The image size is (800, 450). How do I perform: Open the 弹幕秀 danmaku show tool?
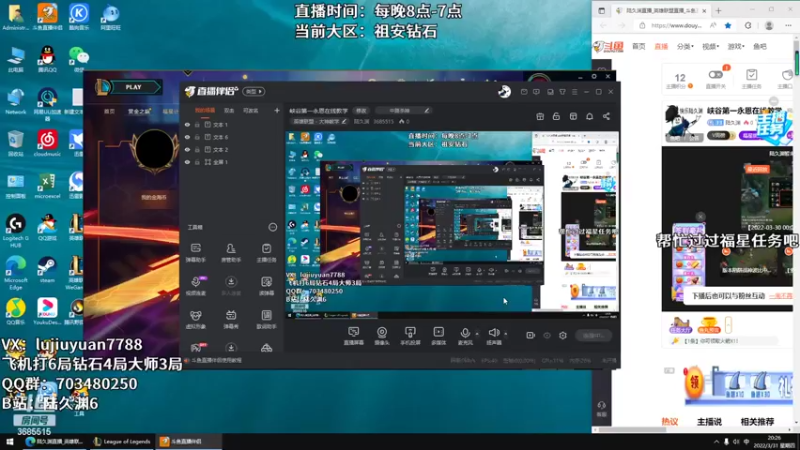tap(231, 320)
